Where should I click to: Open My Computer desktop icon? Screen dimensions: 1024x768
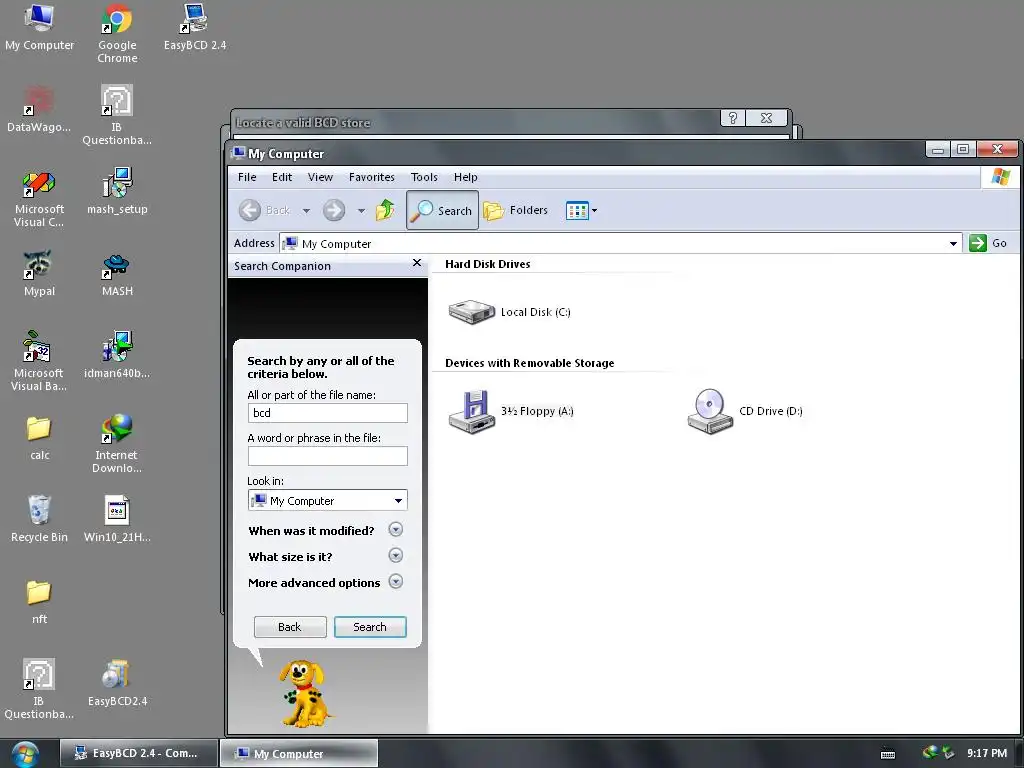[x=39, y=27]
